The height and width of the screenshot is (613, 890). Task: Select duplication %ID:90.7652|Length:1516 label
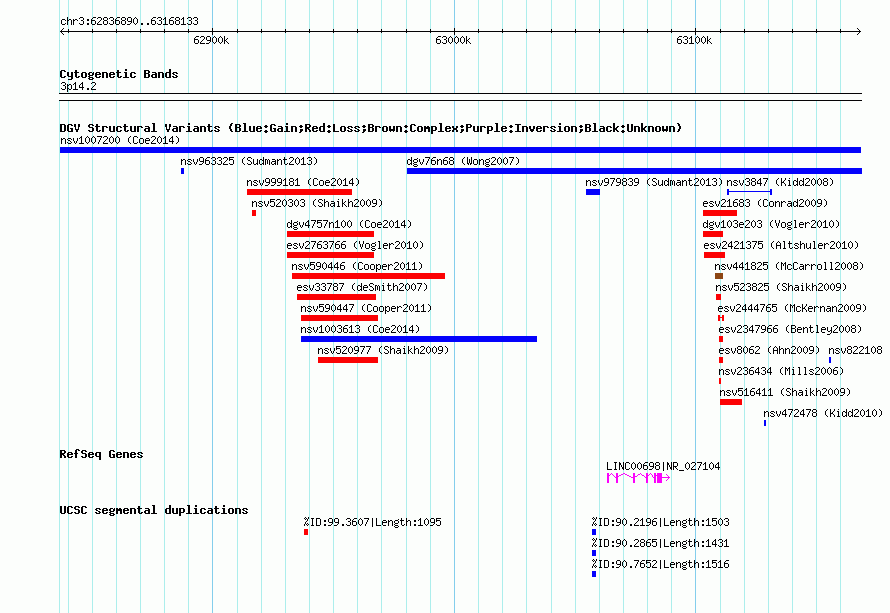click(x=661, y=564)
